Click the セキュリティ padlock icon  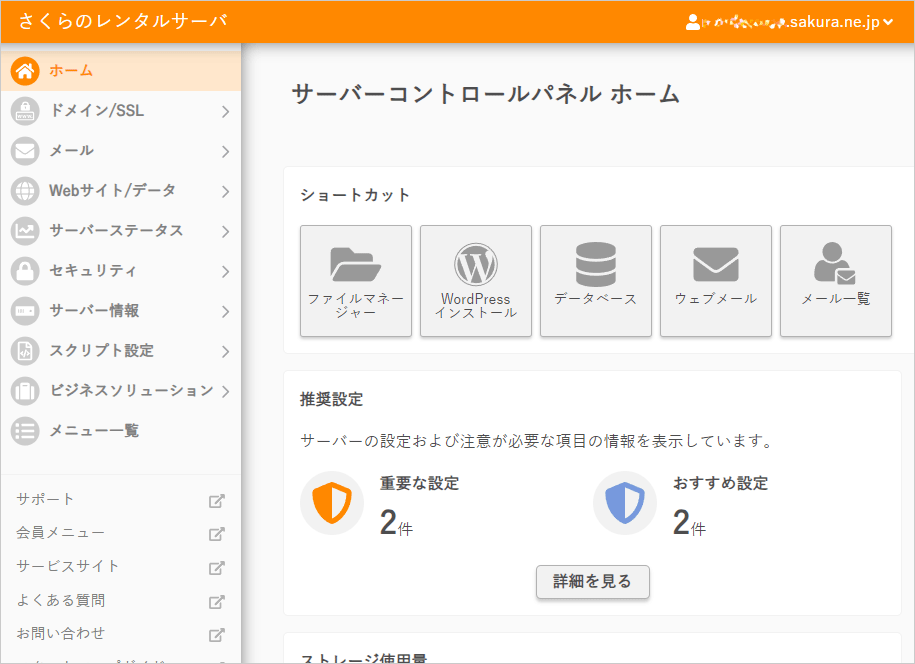pyautogui.click(x=25, y=271)
